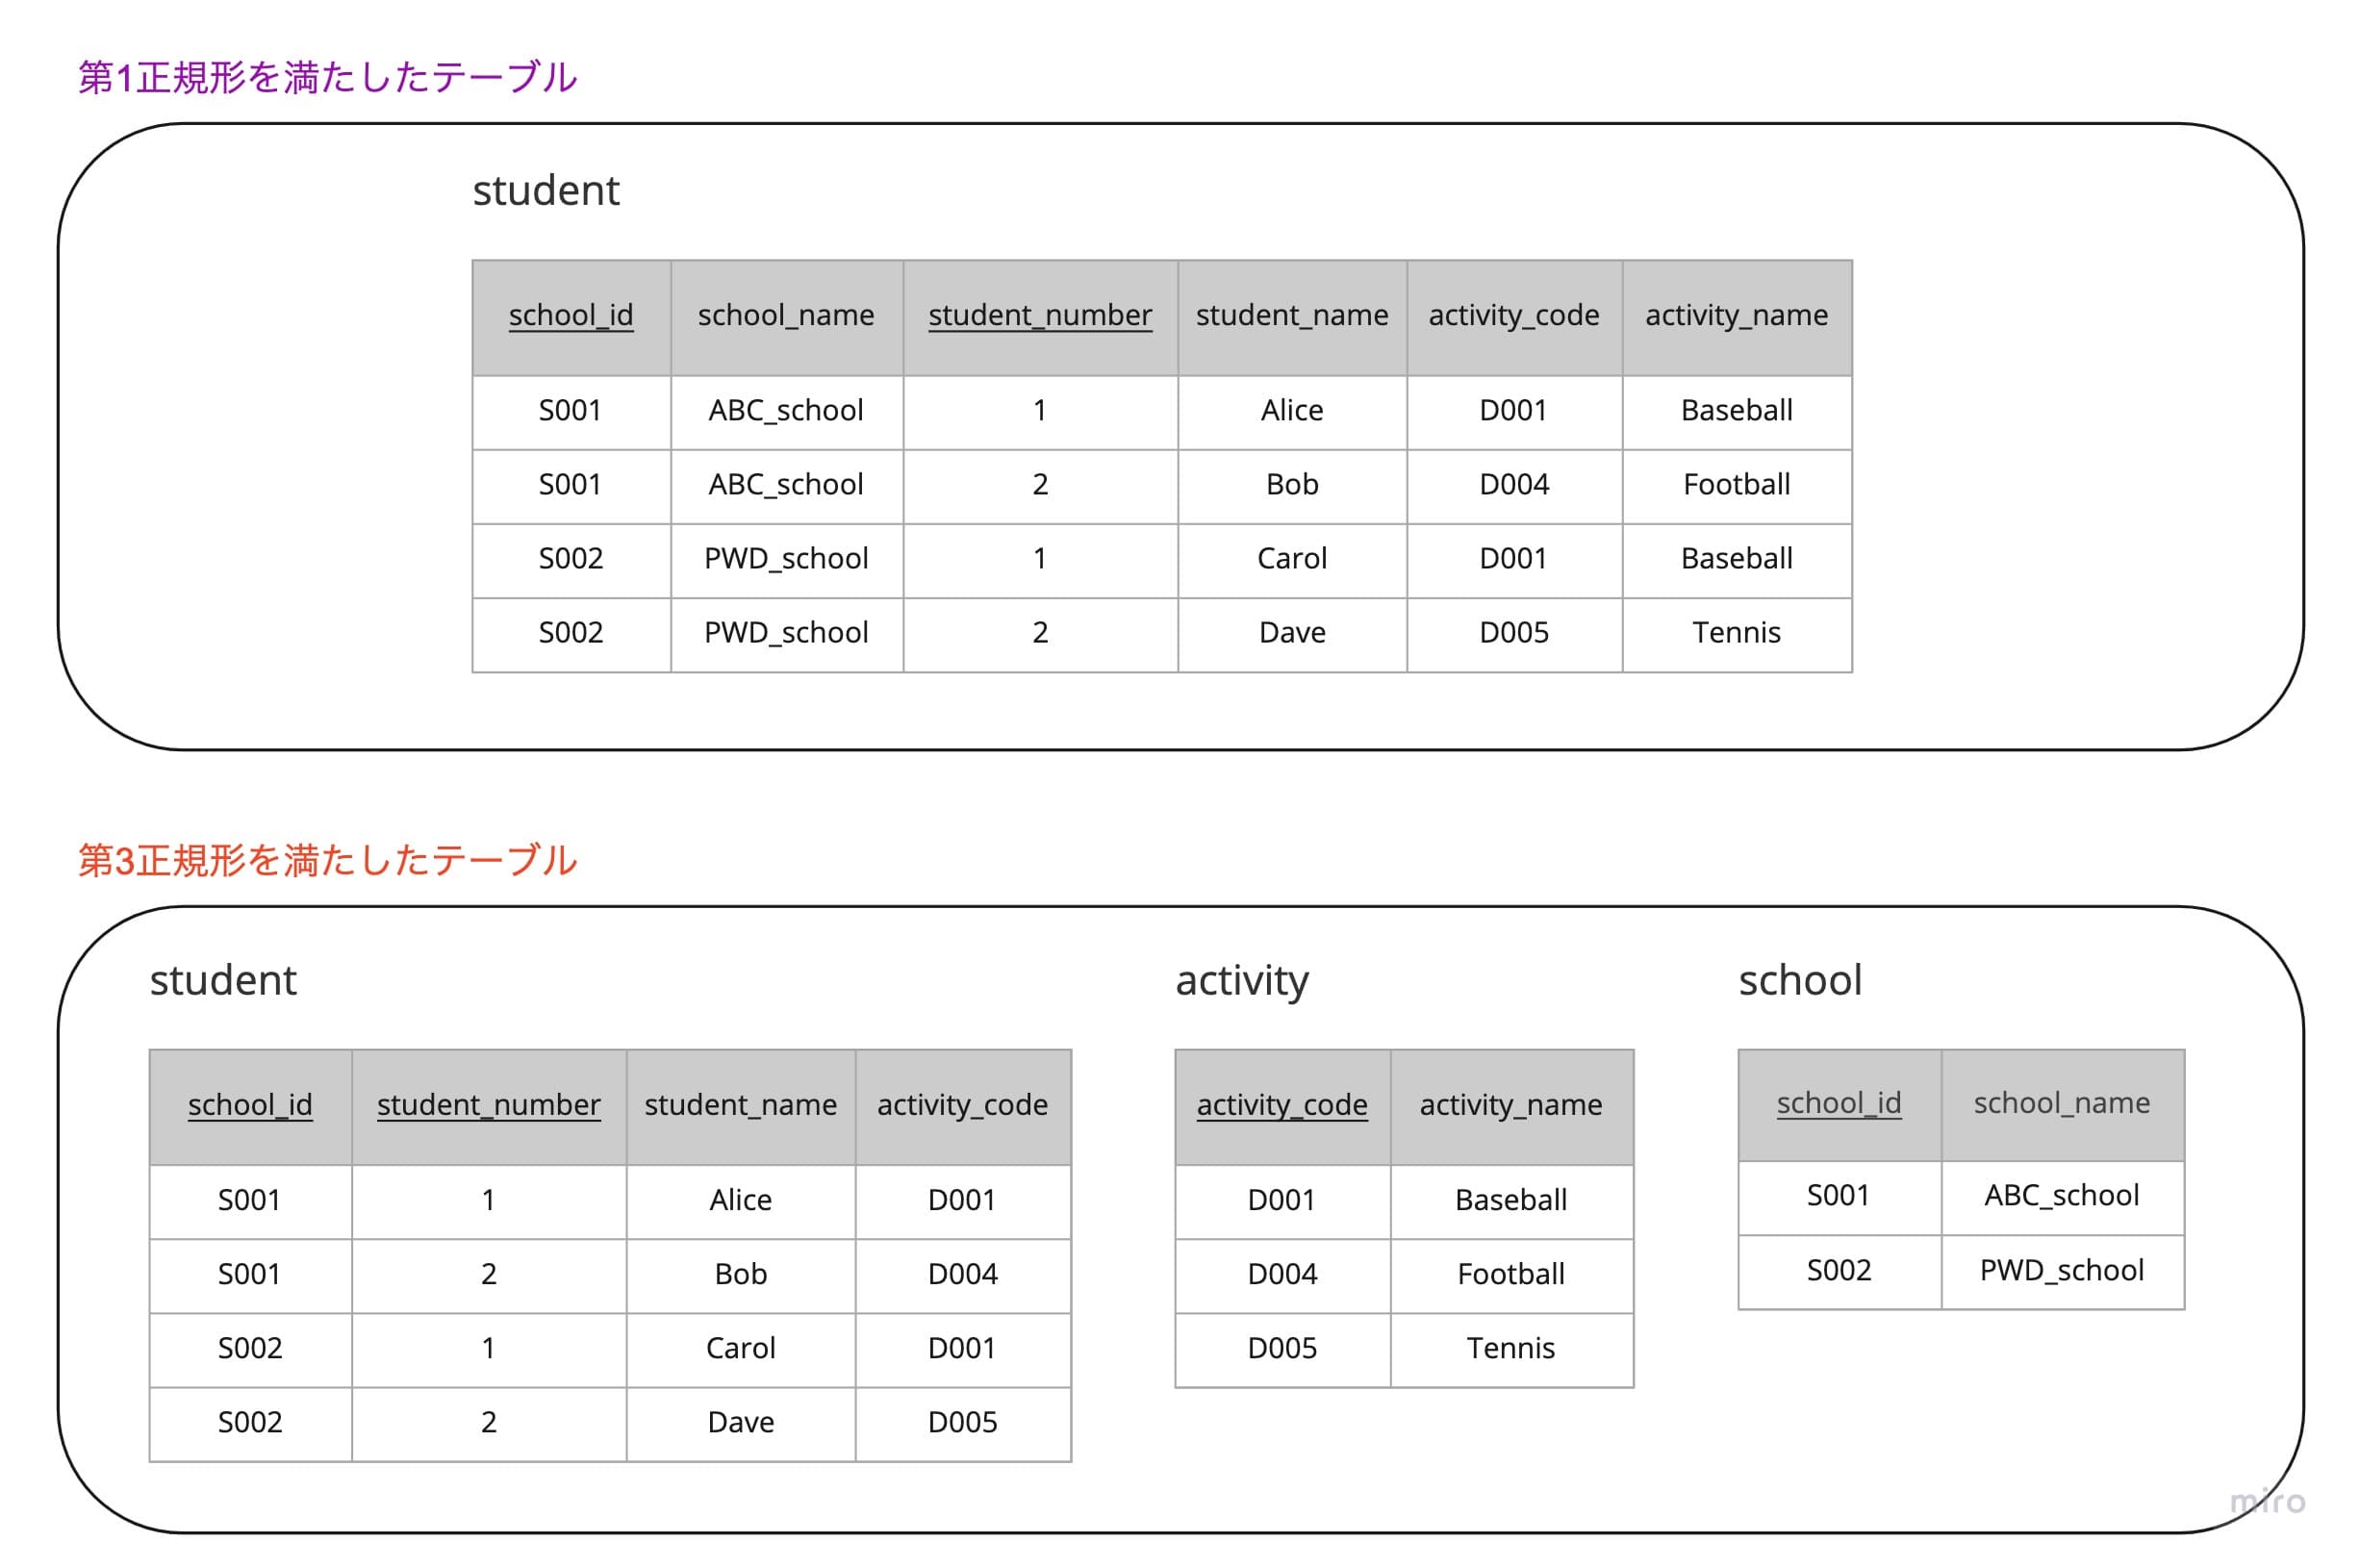Click the PWD_school cell in school table
The width and height of the screenshot is (2360, 1568).
2063,1270
